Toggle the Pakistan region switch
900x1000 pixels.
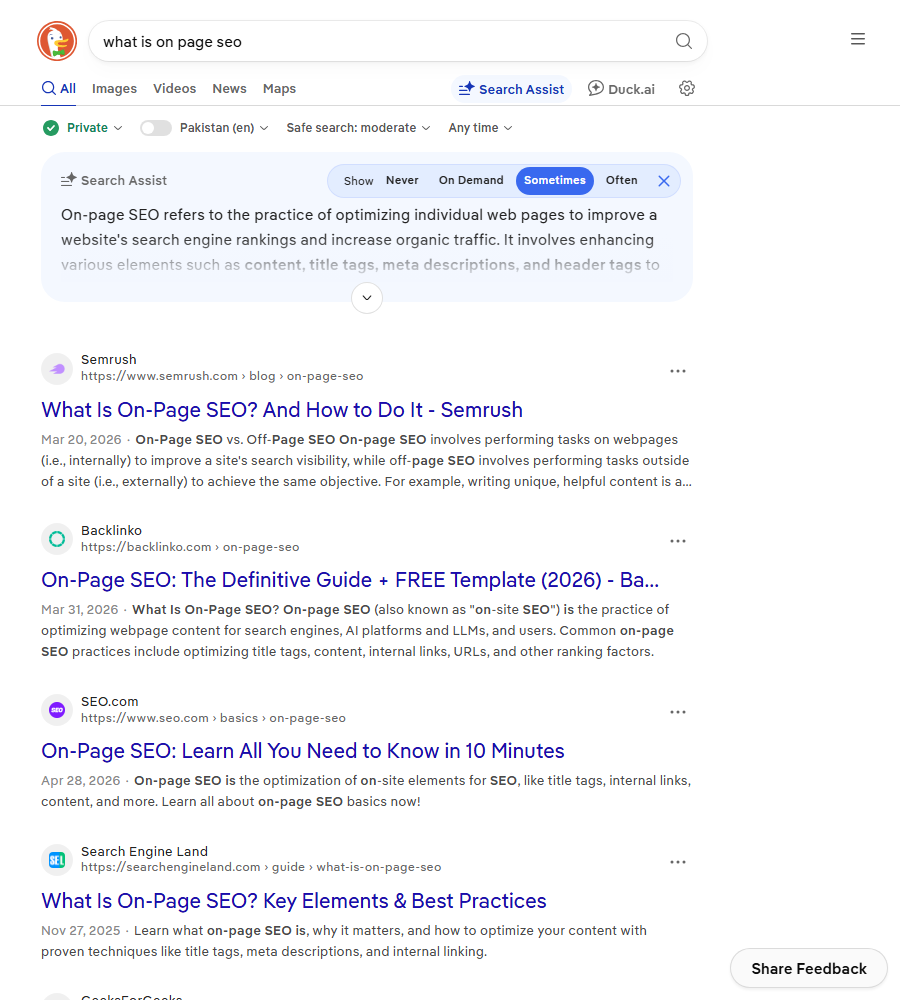[x=156, y=128]
